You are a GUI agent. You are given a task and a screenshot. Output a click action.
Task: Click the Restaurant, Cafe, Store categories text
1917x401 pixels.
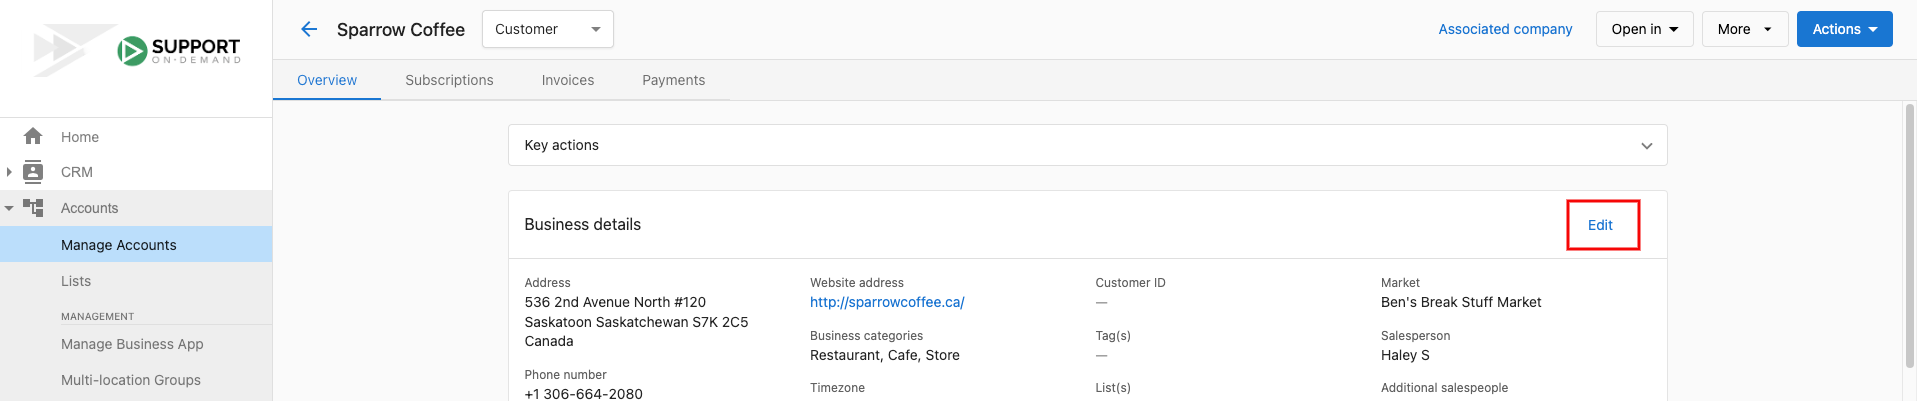[x=885, y=355]
